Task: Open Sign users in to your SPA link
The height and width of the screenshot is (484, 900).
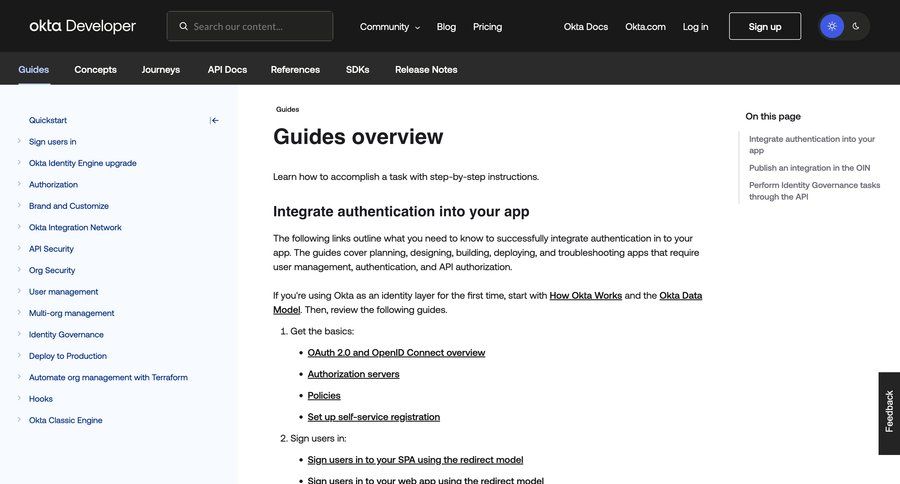Action: (415, 460)
